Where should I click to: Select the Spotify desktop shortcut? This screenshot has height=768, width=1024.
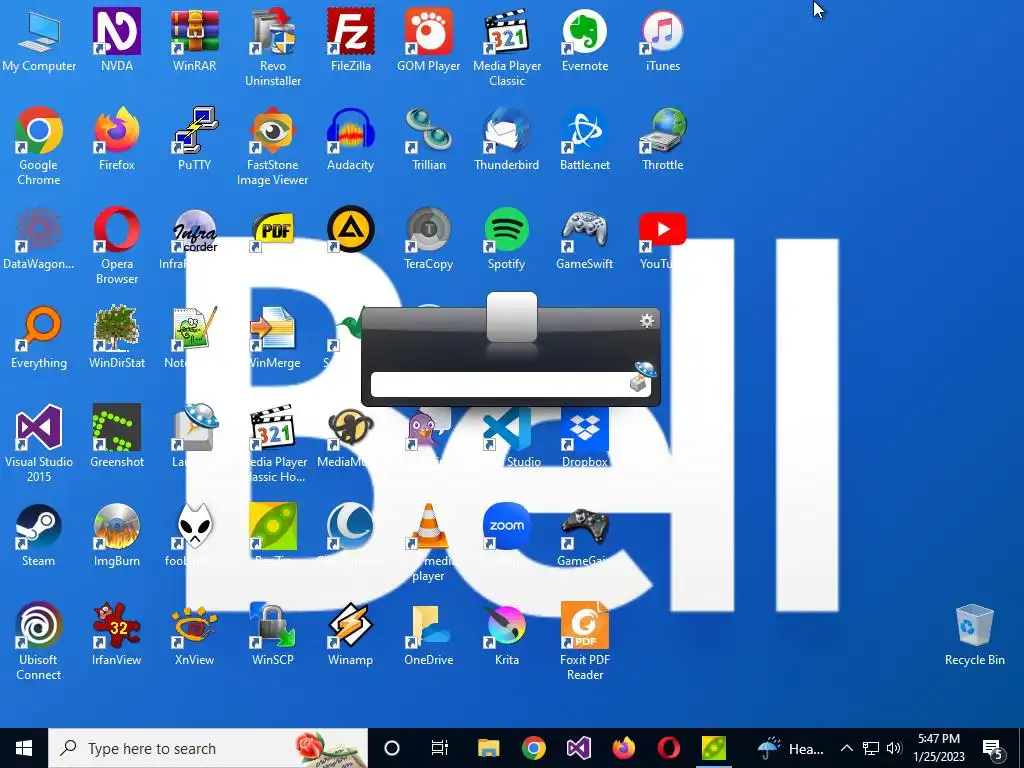[x=507, y=238]
